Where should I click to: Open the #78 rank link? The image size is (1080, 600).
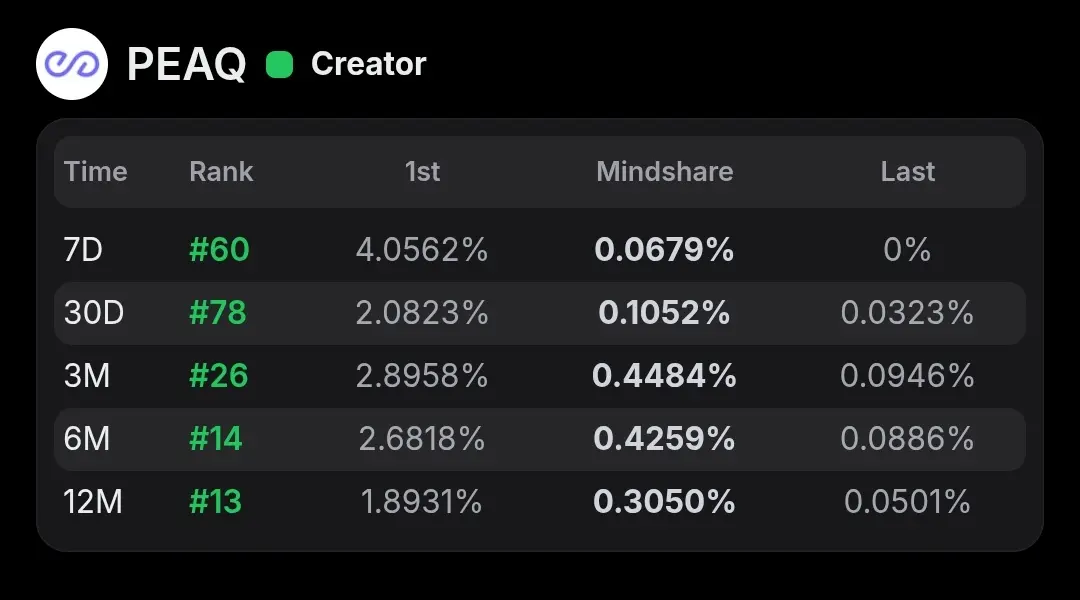(x=218, y=313)
